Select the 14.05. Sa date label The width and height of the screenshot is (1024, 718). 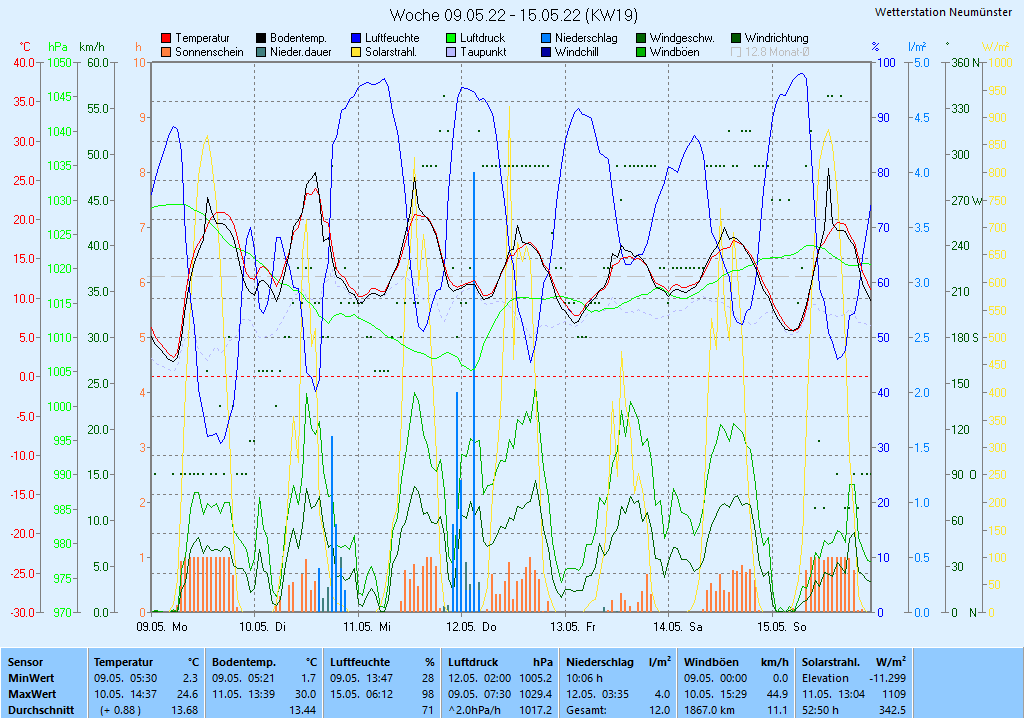pyautogui.click(x=678, y=627)
